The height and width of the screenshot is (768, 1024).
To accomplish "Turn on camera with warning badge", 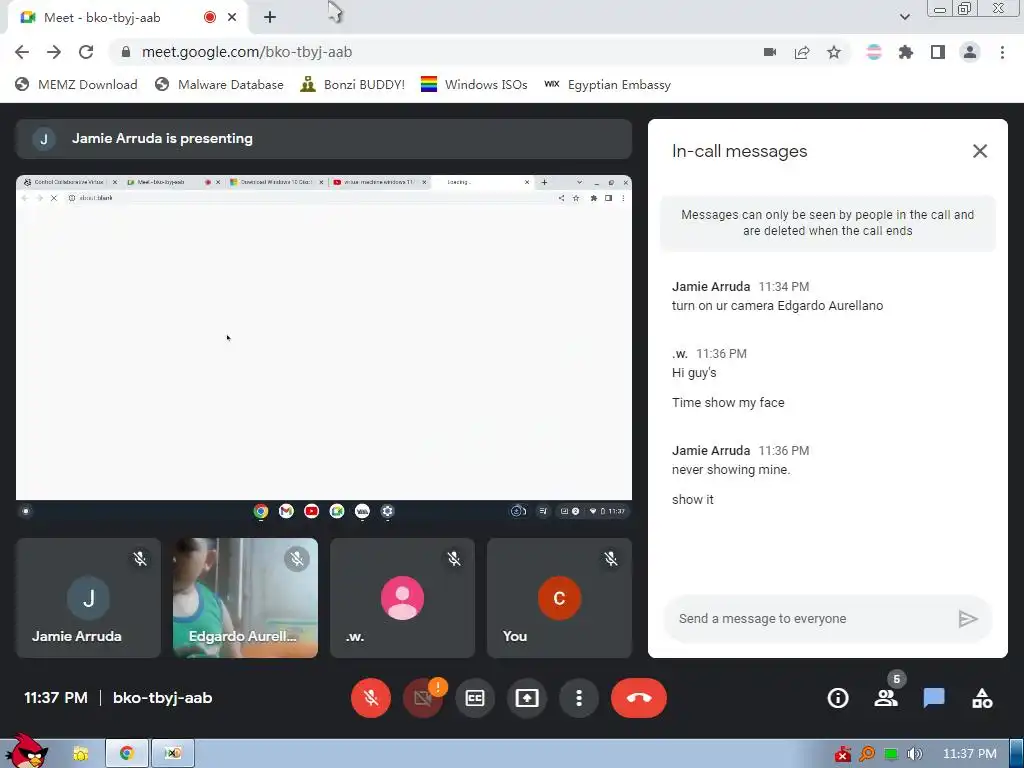I will 423,698.
